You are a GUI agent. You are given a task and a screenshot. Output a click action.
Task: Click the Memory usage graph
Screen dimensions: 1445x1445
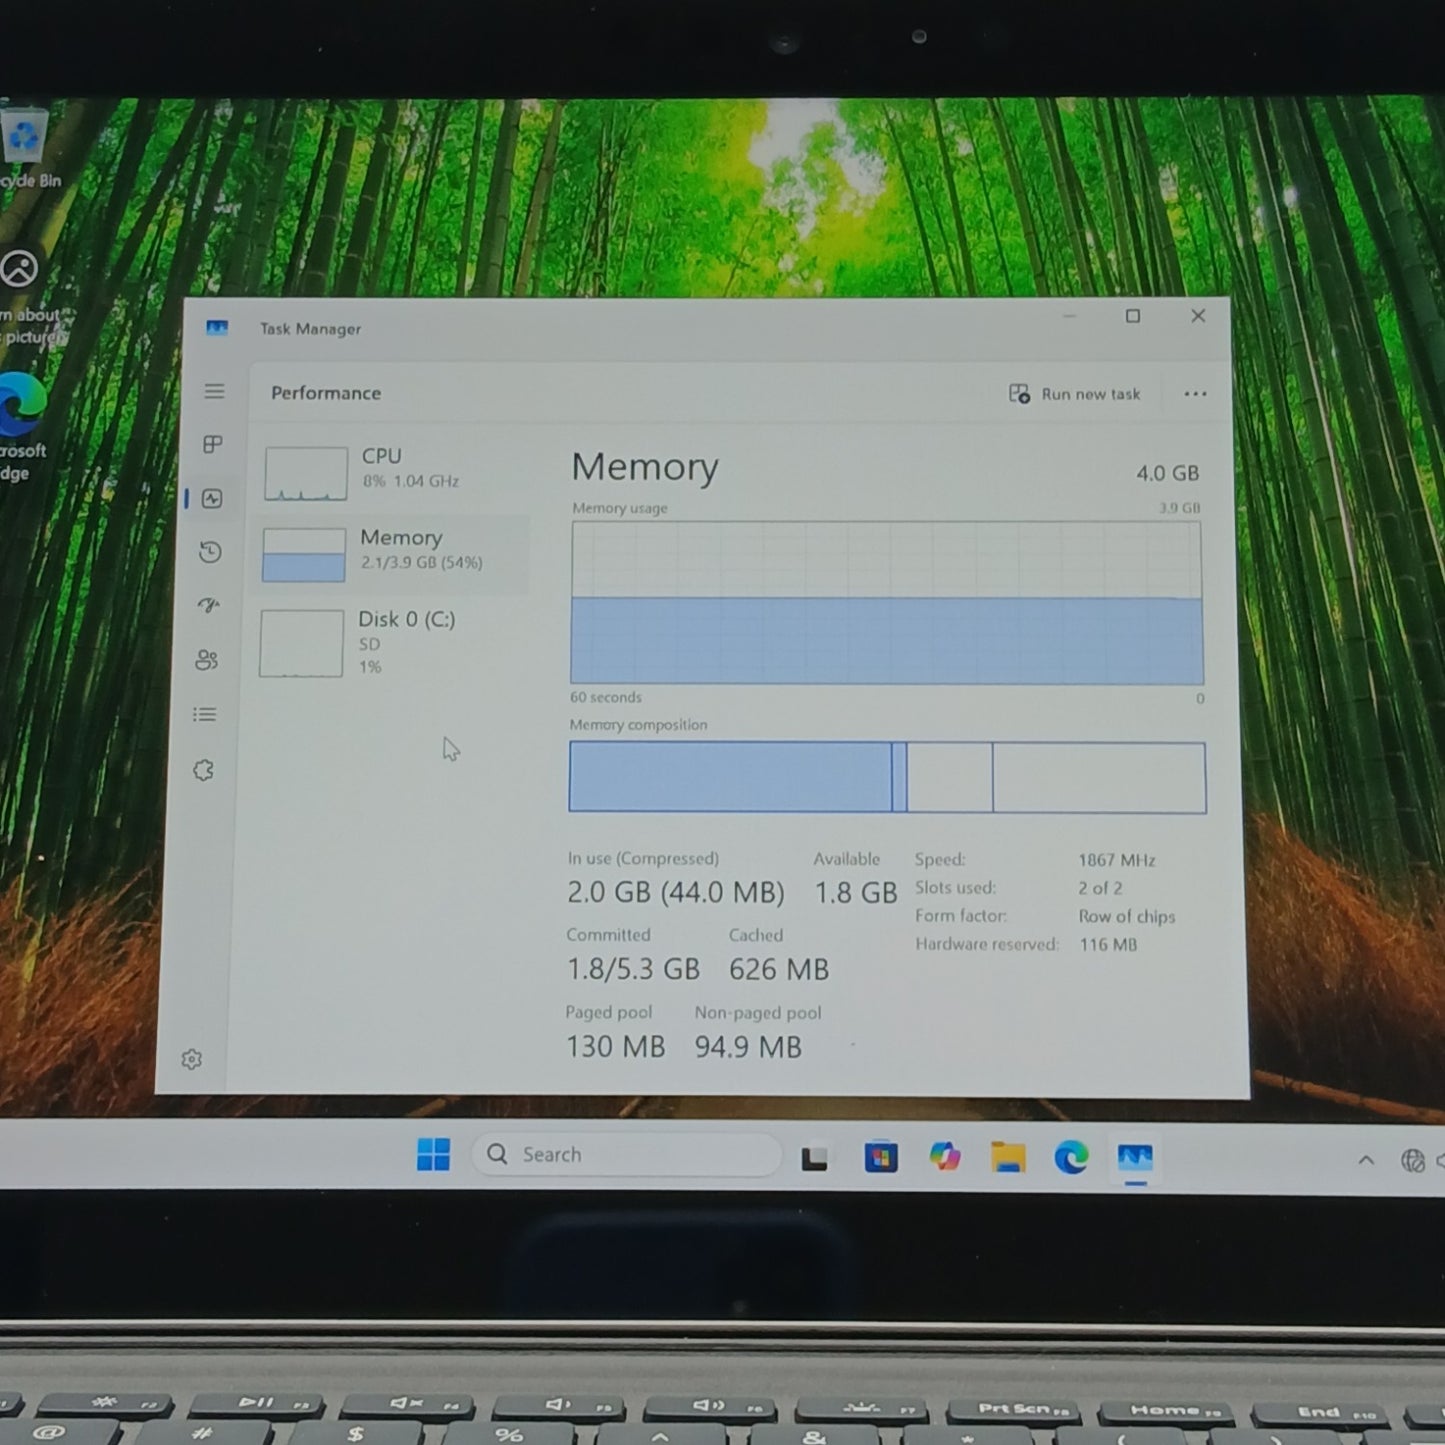(x=886, y=603)
